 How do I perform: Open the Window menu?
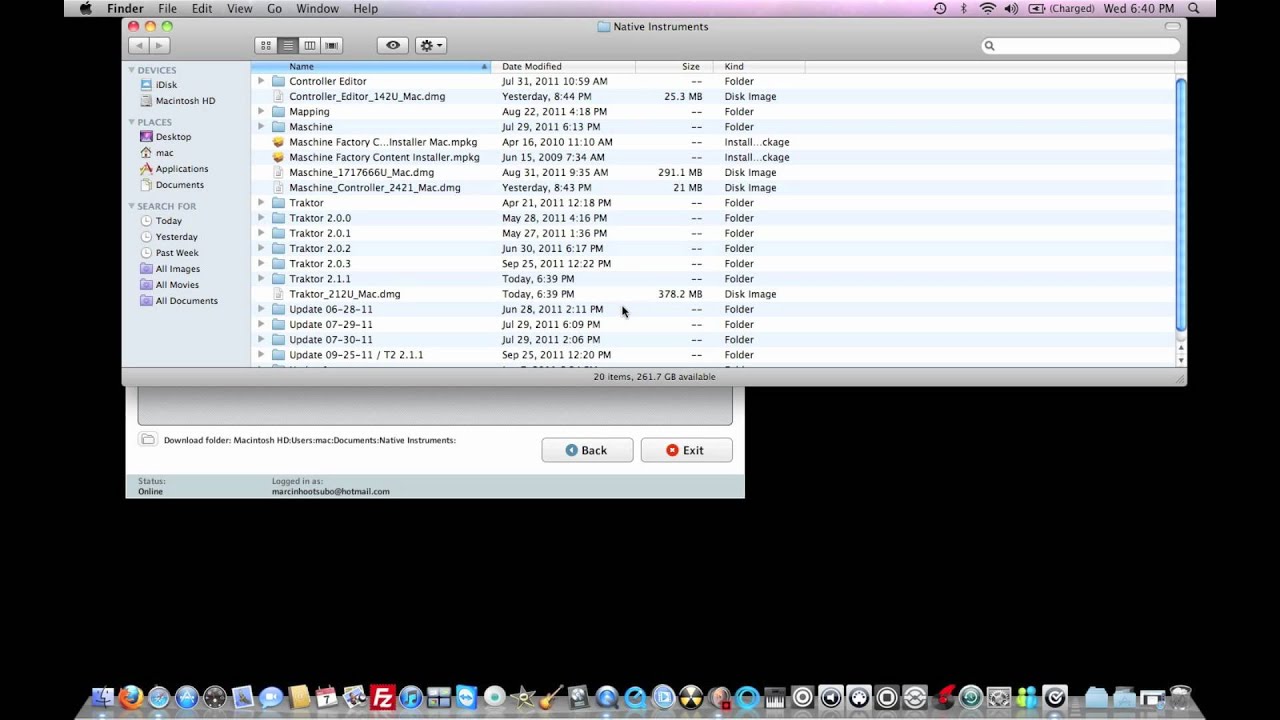tap(317, 8)
